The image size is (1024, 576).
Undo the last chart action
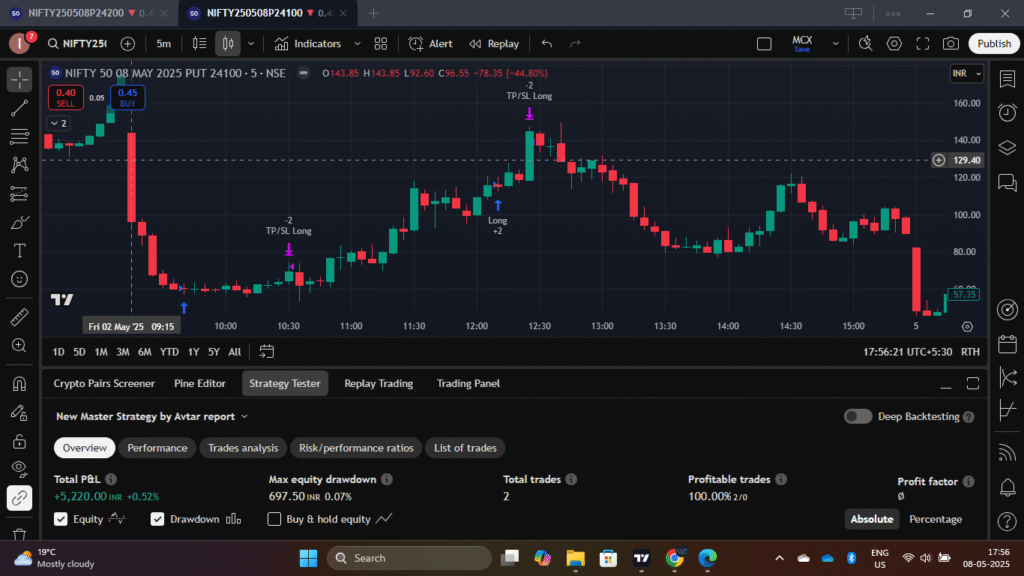547,44
